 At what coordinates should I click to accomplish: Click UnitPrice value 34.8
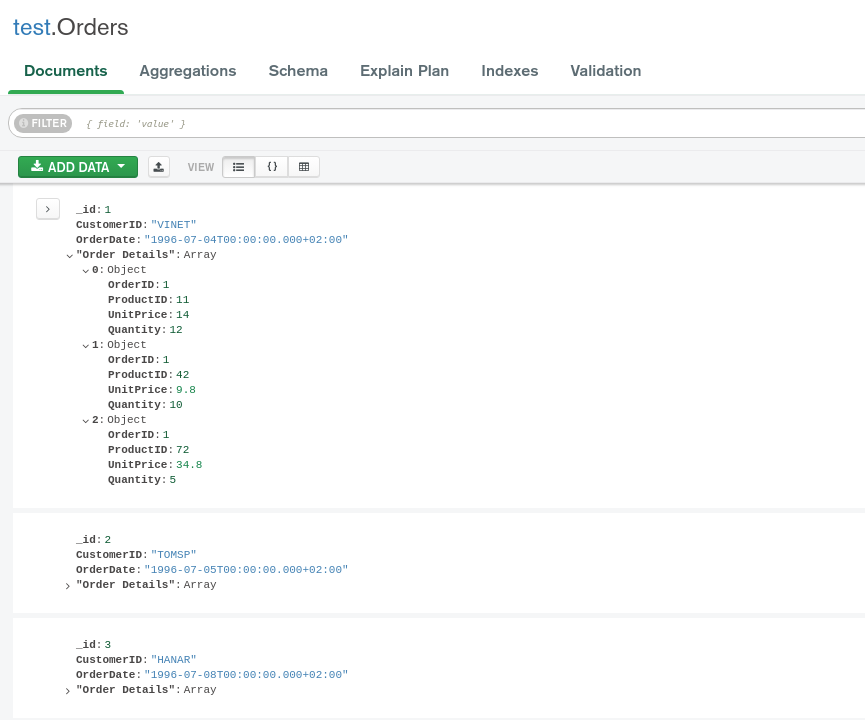189,465
